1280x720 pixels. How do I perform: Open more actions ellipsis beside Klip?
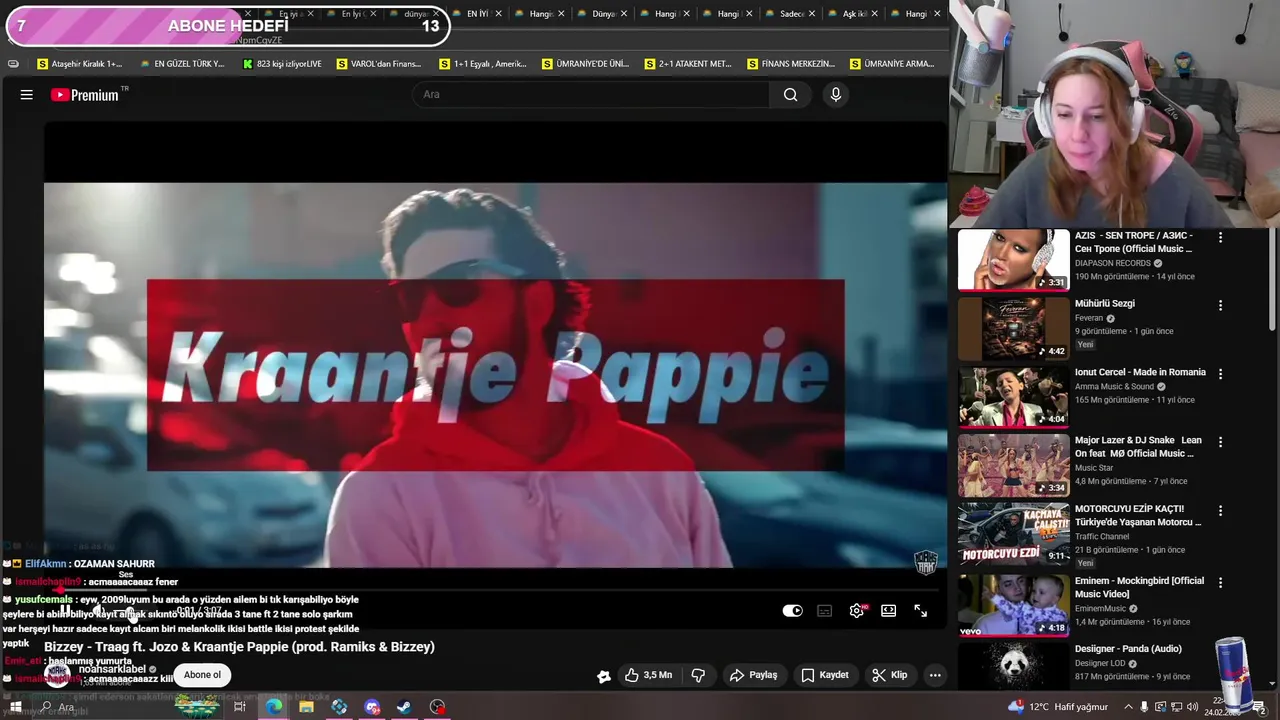935,675
